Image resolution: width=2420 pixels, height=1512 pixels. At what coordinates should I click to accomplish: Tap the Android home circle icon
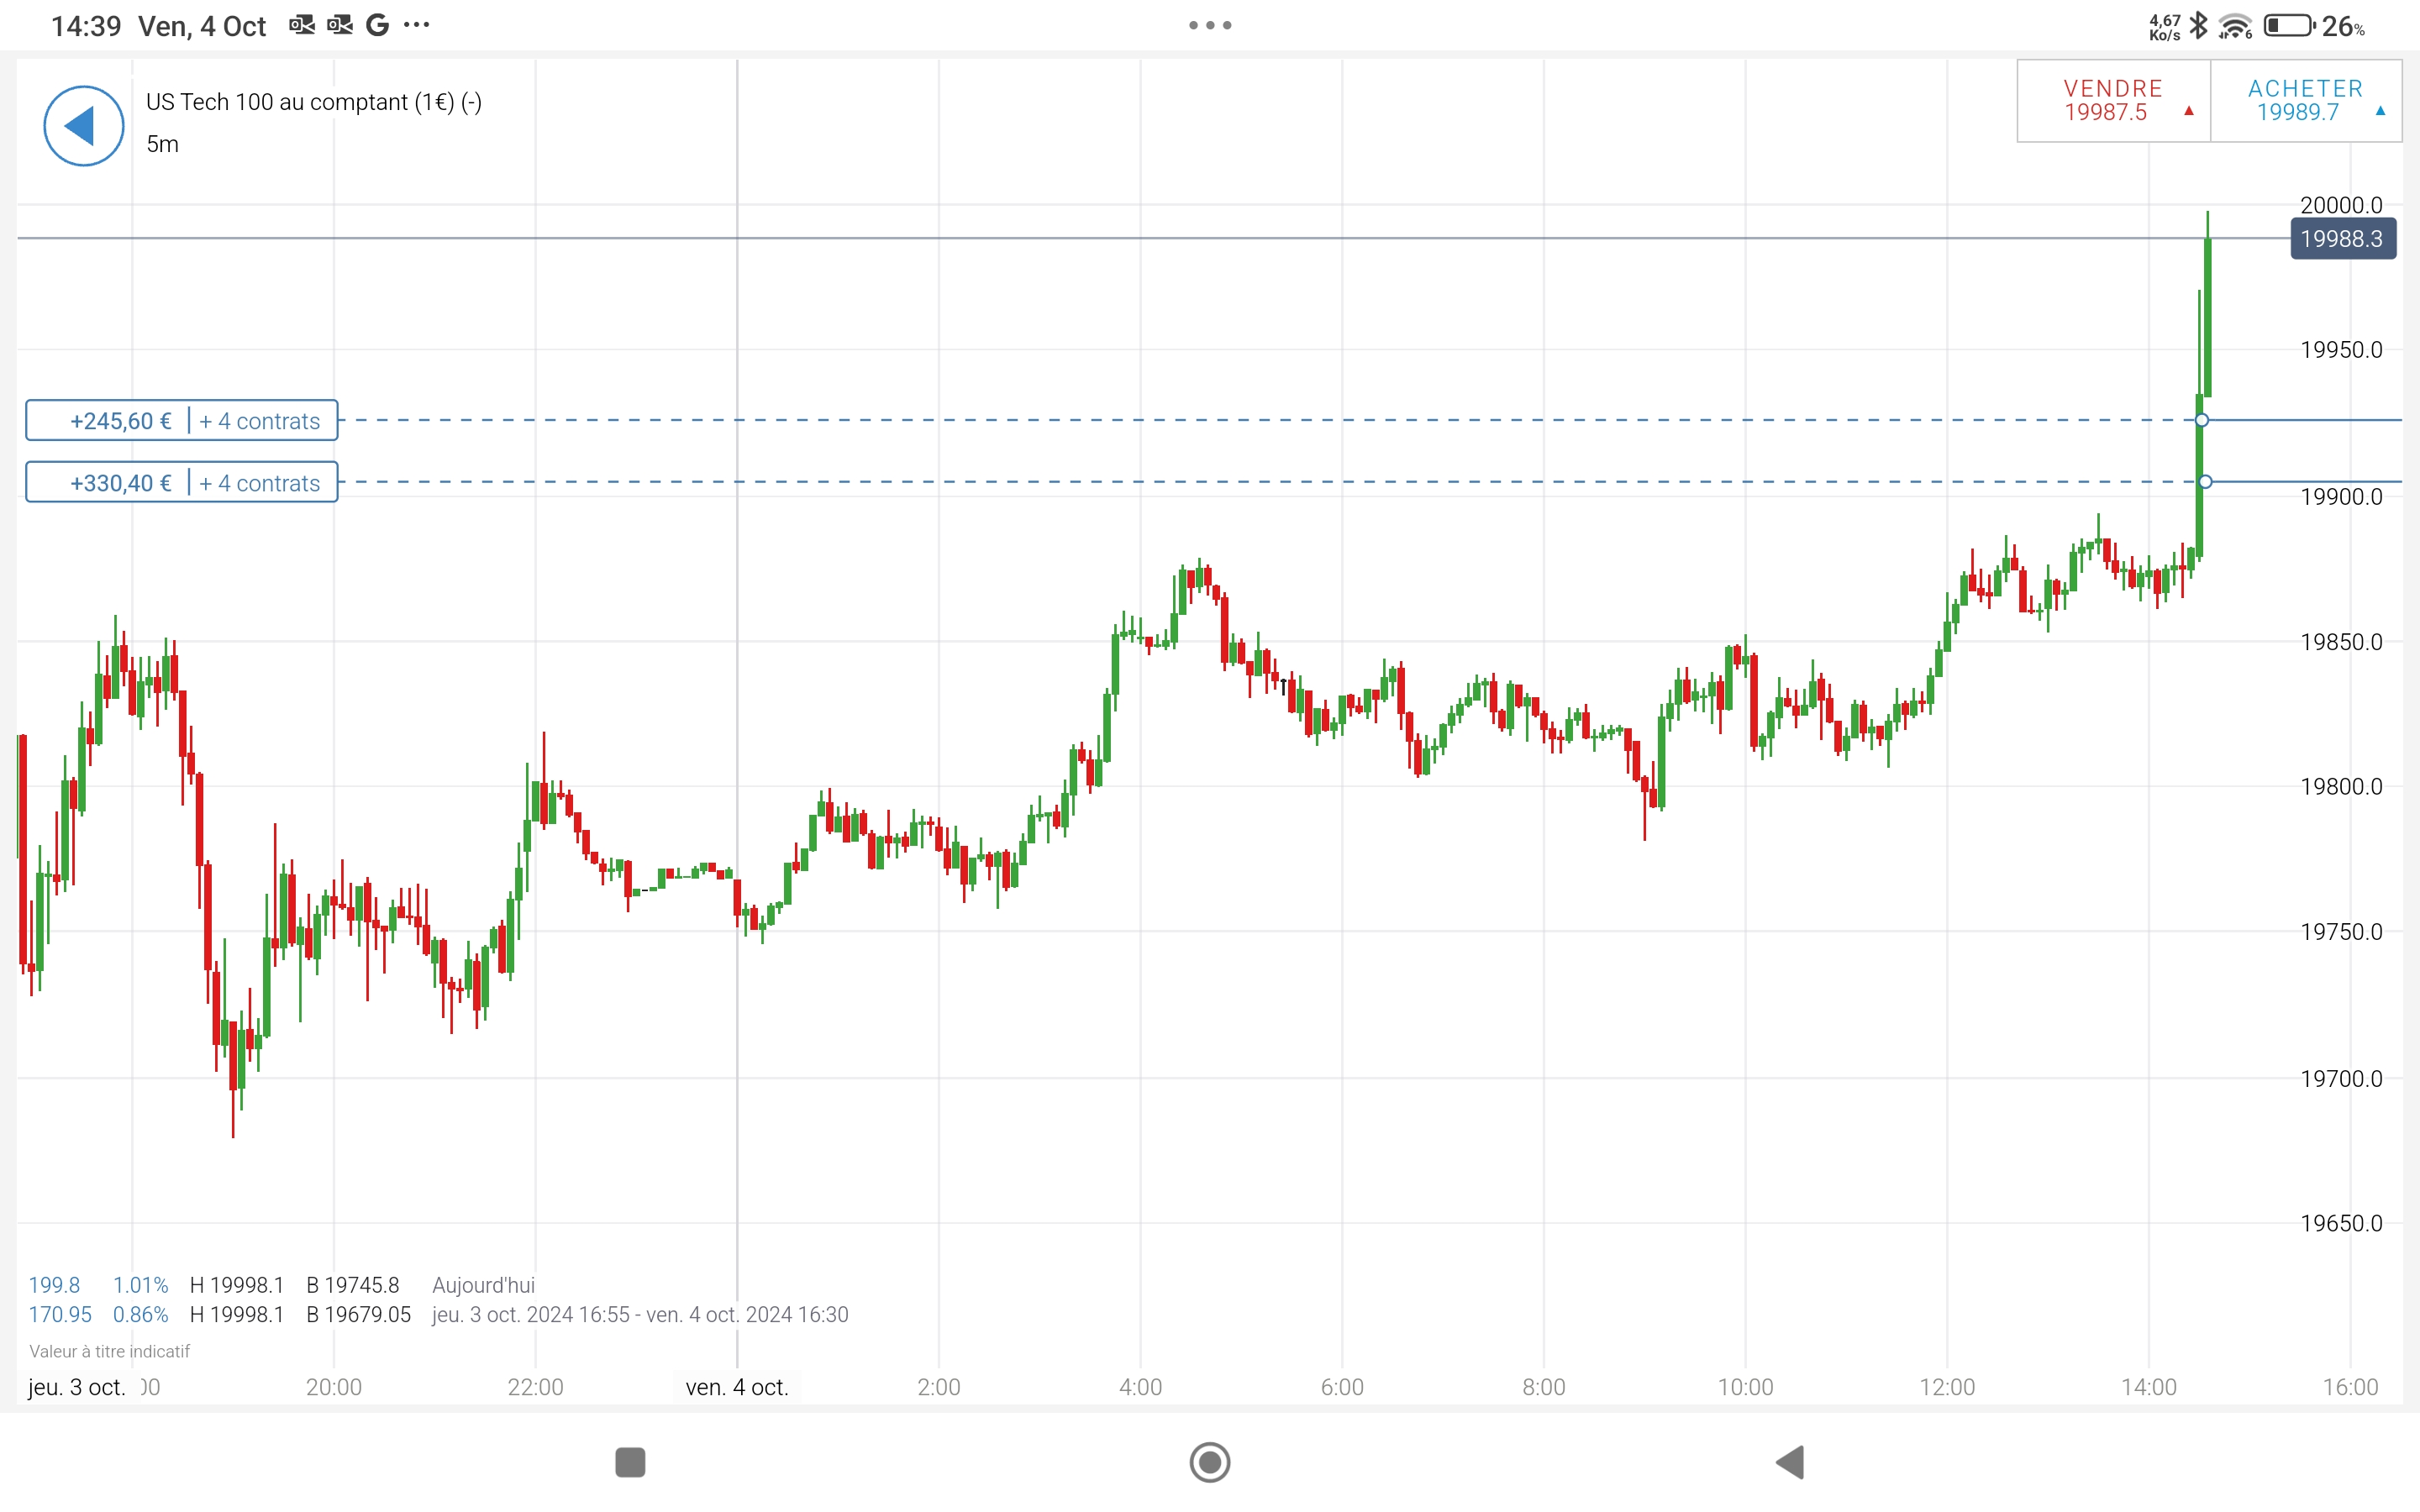[x=1209, y=1462]
